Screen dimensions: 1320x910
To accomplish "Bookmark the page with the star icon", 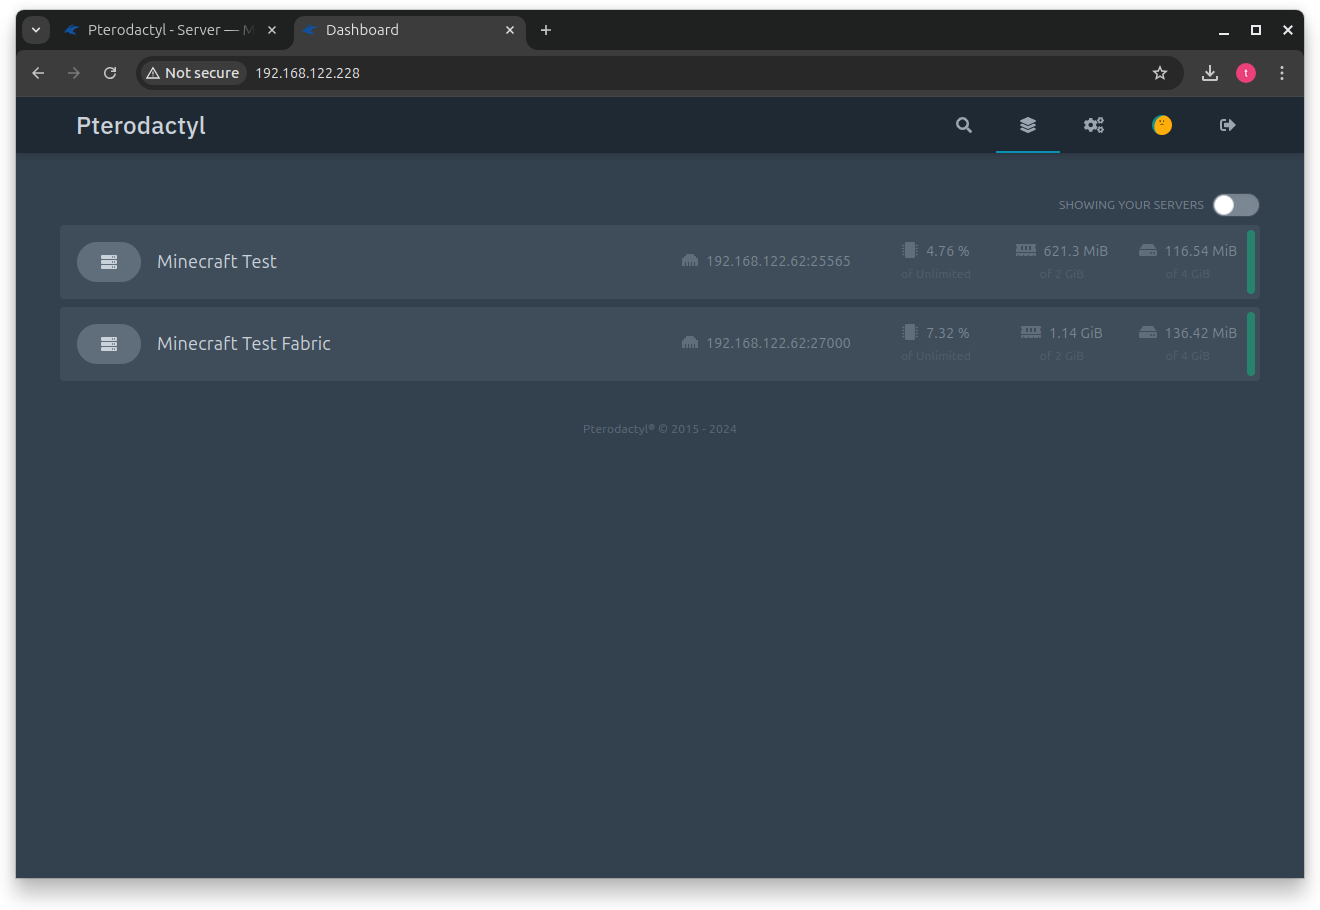I will (1159, 72).
